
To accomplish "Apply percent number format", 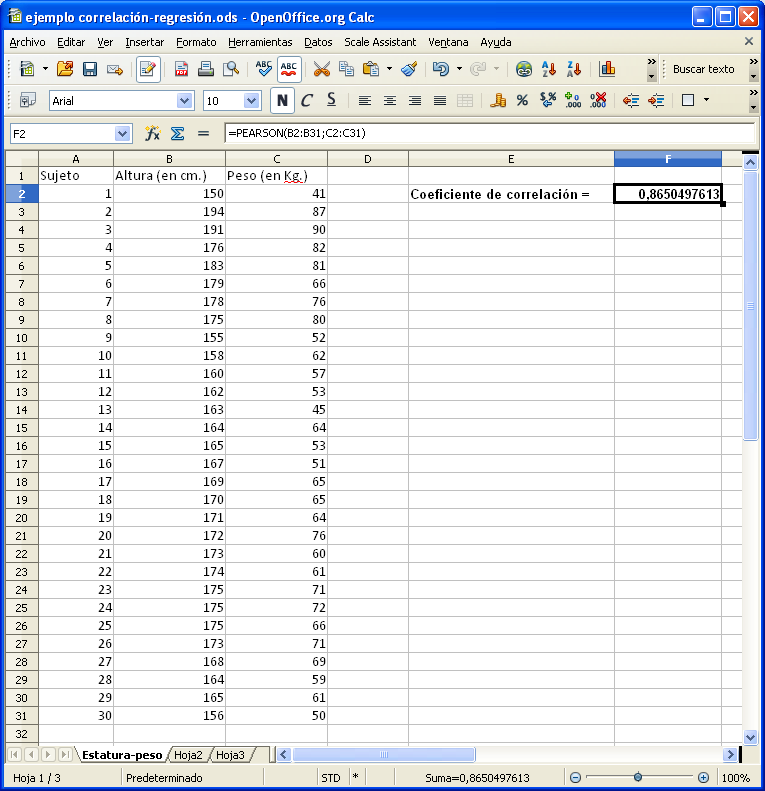I will click(x=522, y=100).
